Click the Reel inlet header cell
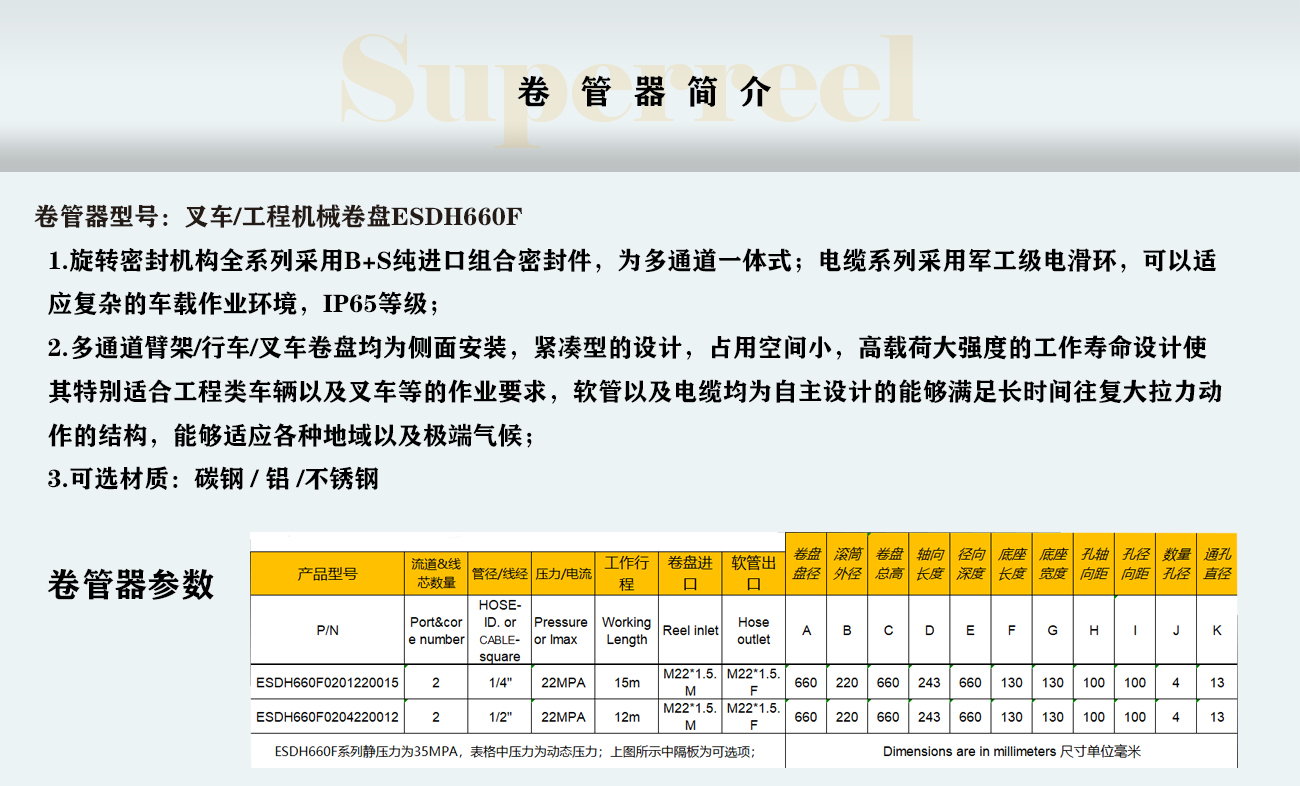1300x786 pixels. point(690,630)
